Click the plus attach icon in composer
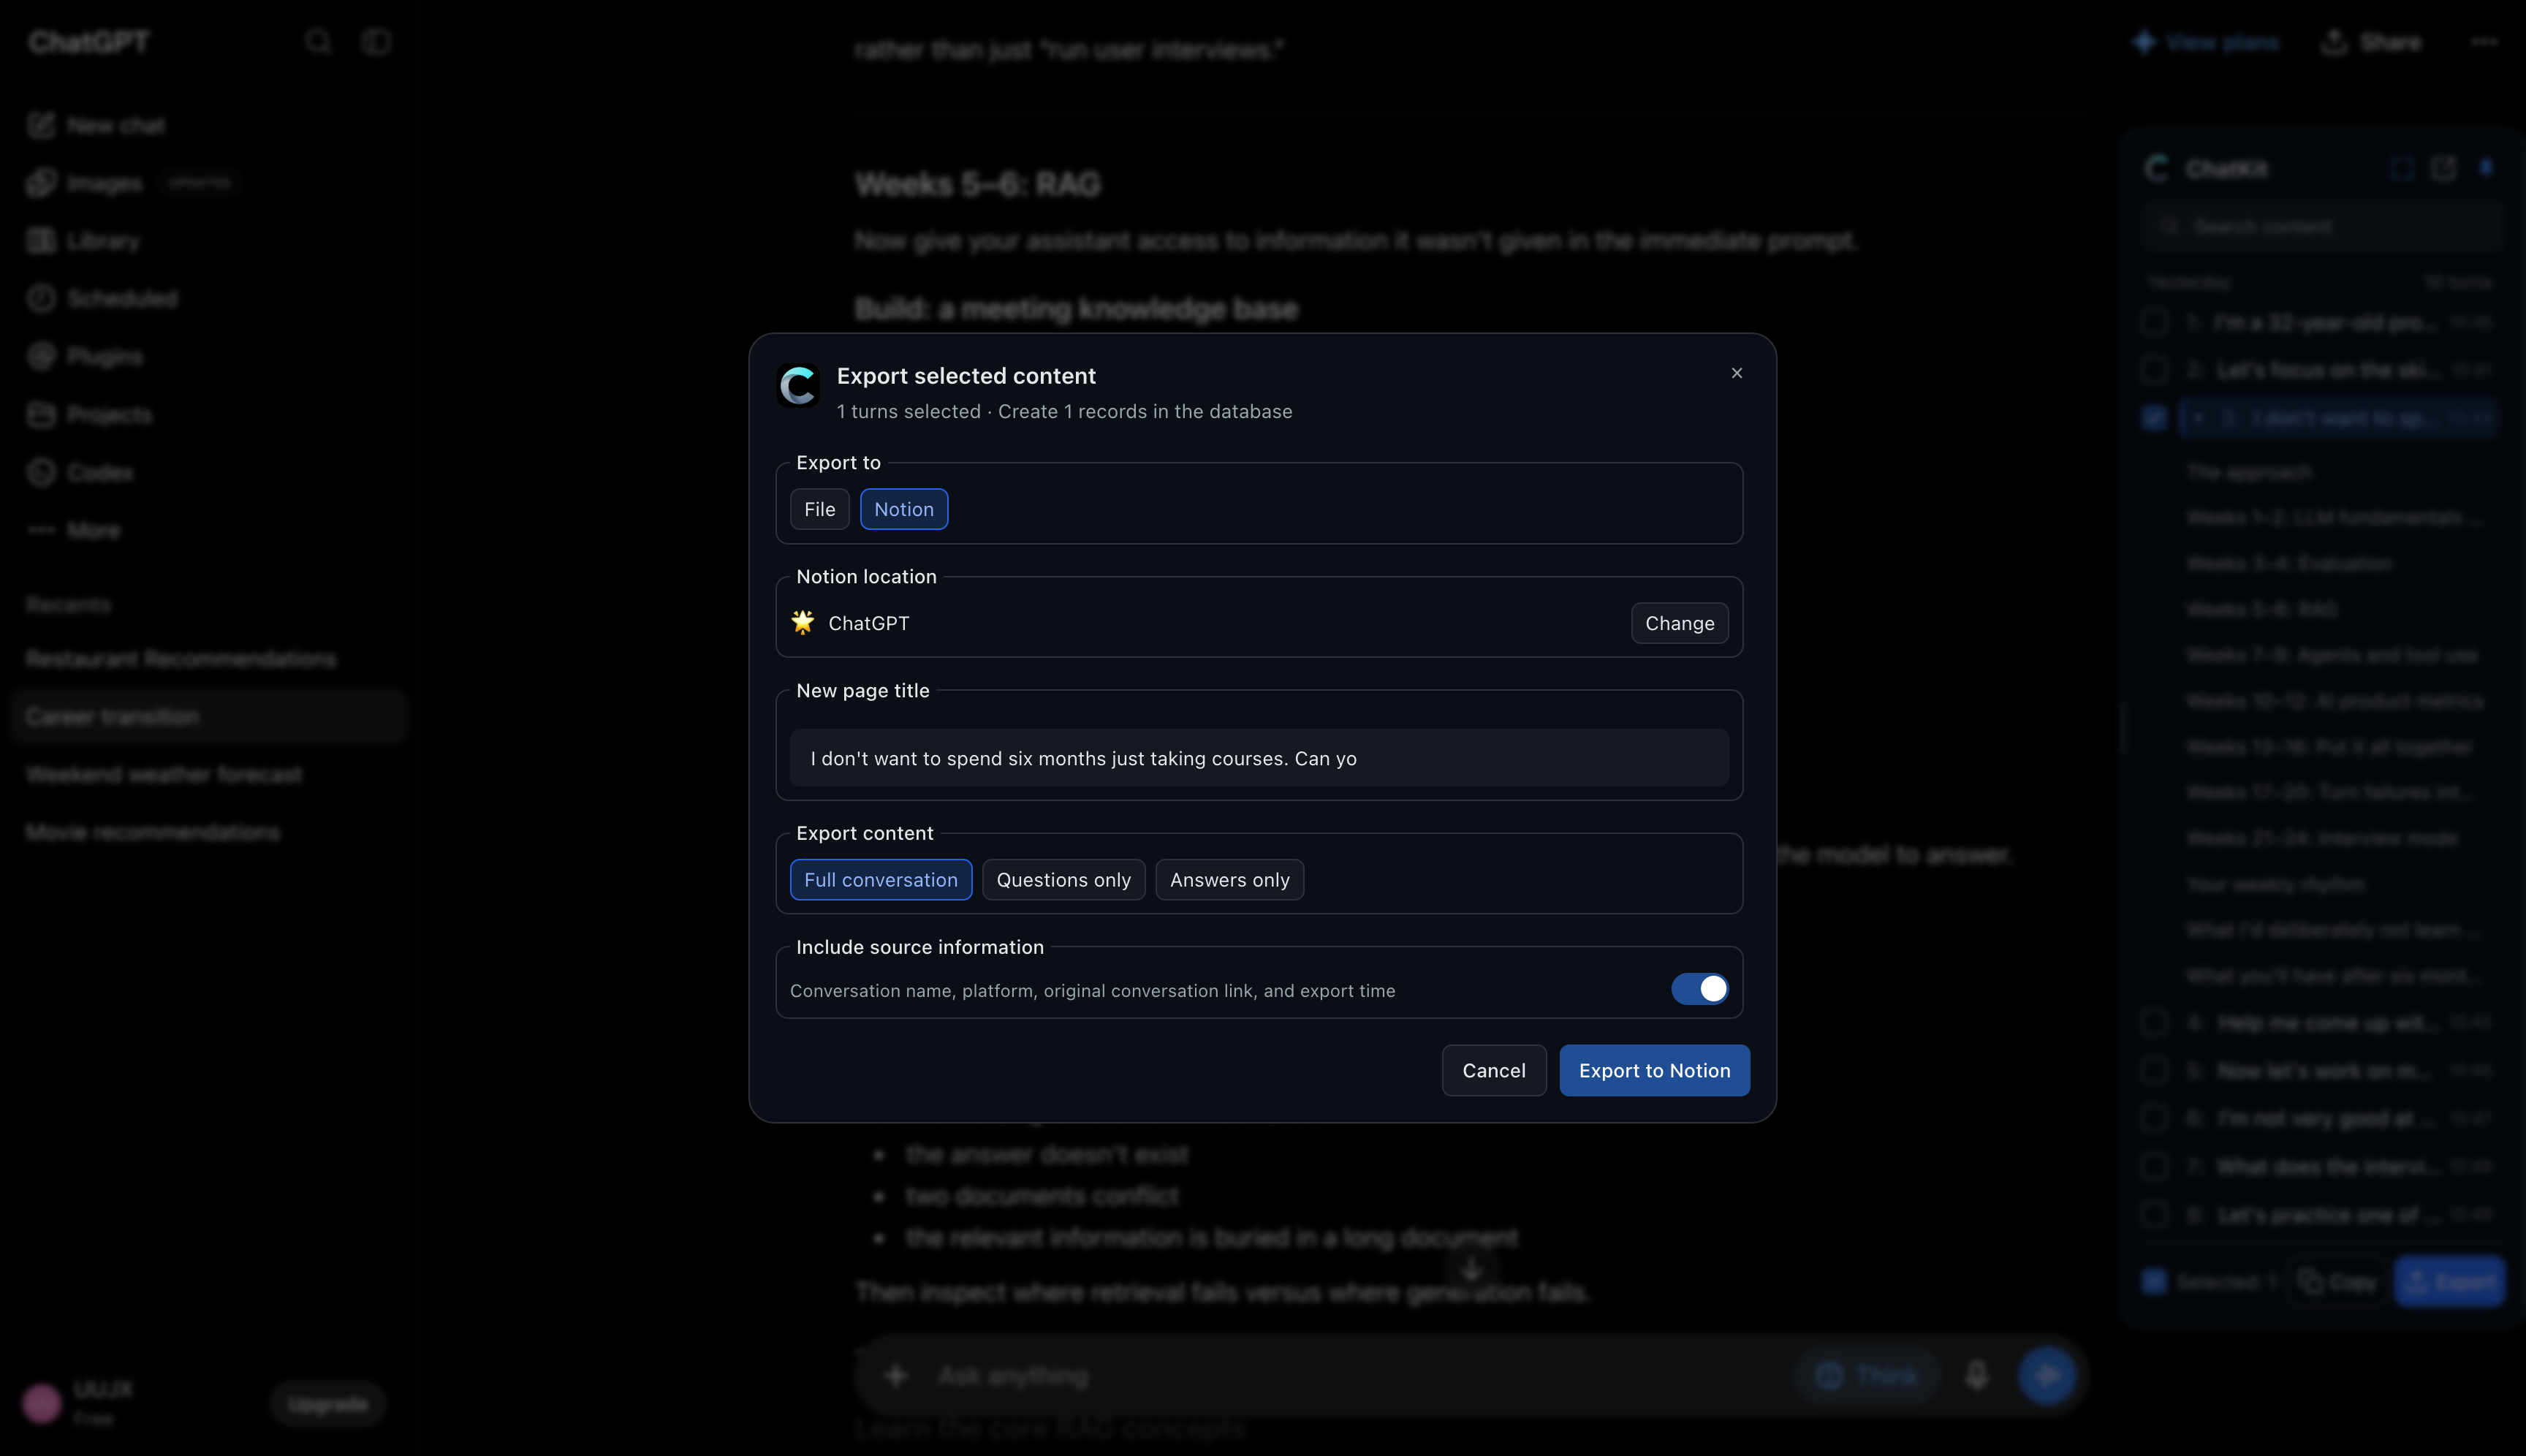This screenshot has width=2526, height=1456. point(896,1376)
